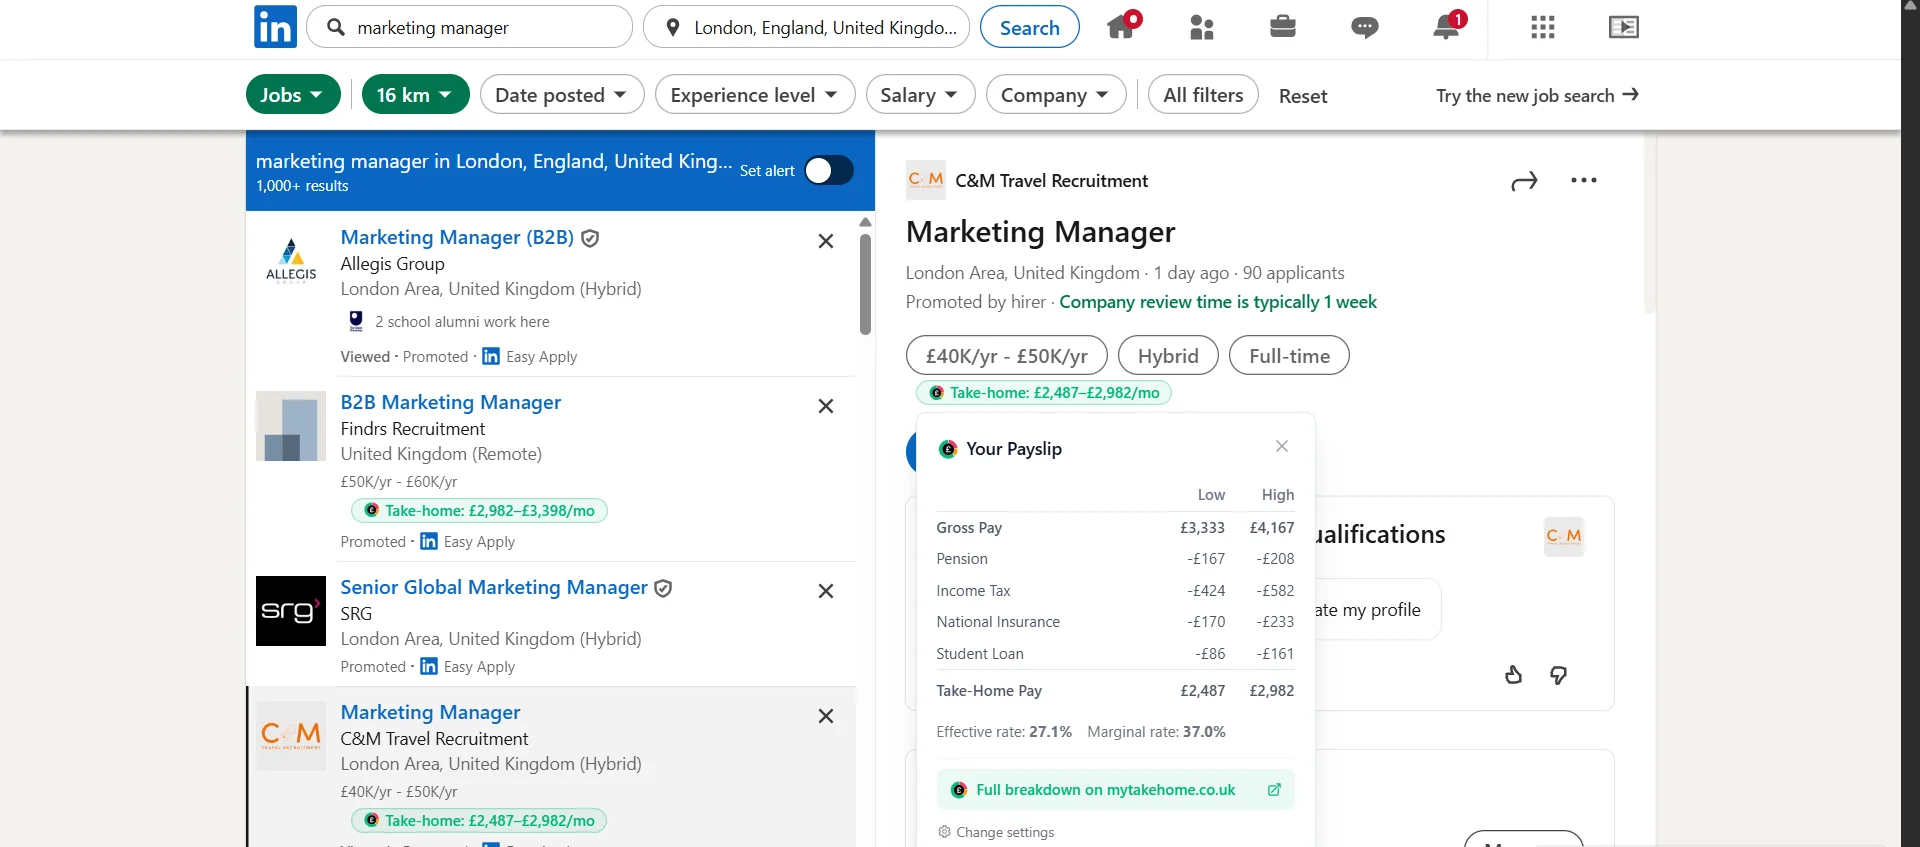Viewport: 1920px width, 847px height.
Task: Open Senior Global Marketing Manager job title
Action: (494, 587)
